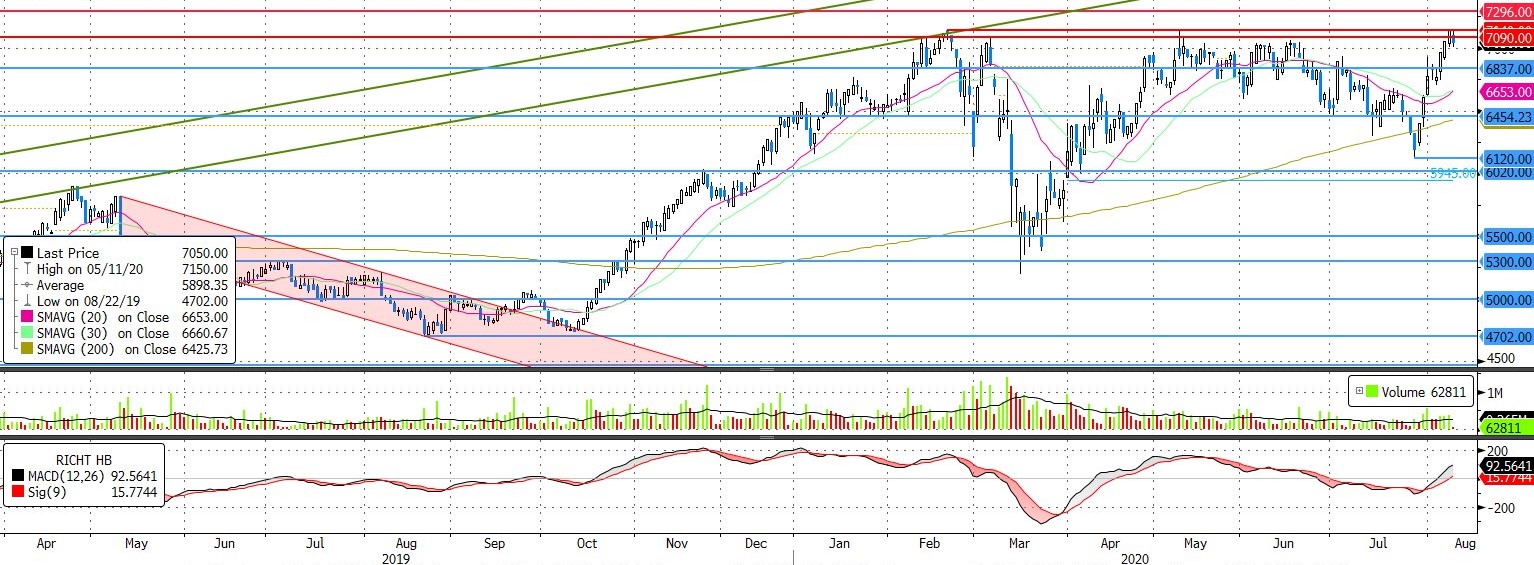
Task: Click the Low marker icon in legend
Action: 27,301
